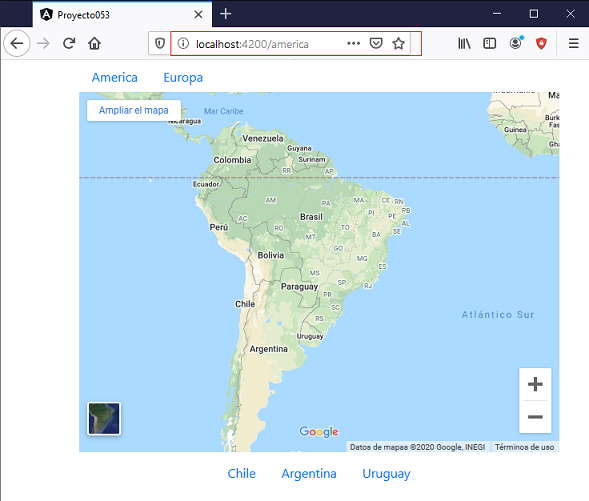
Task: Zoom out on the map
Action: (535, 417)
